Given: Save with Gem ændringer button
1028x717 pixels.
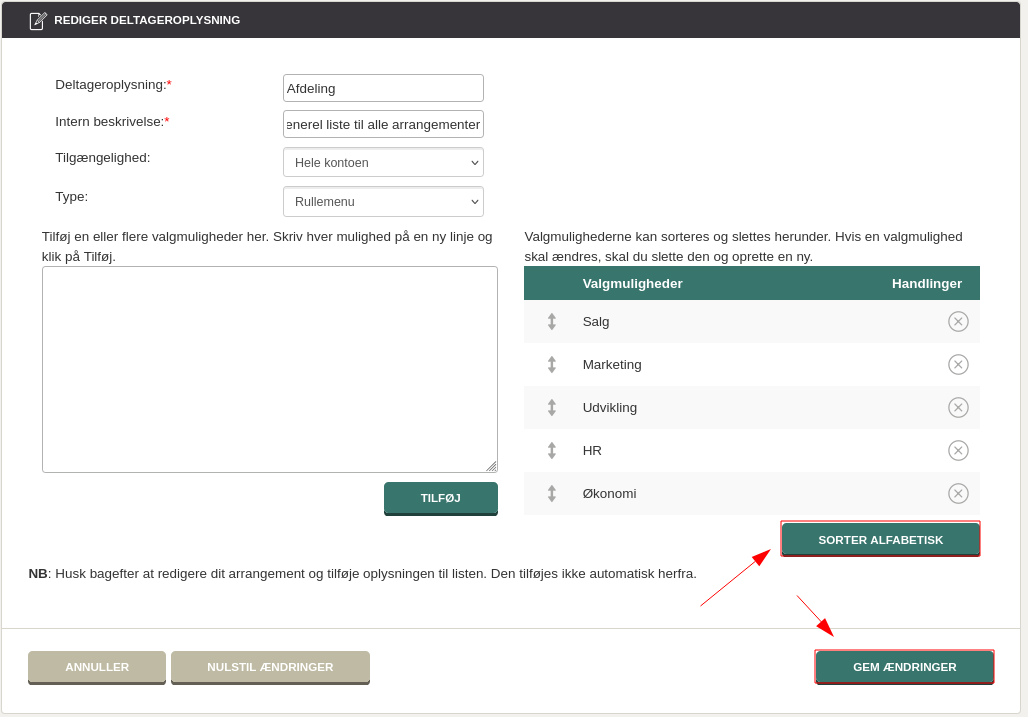Looking at the screenshot, I should [x=904, y=667].
